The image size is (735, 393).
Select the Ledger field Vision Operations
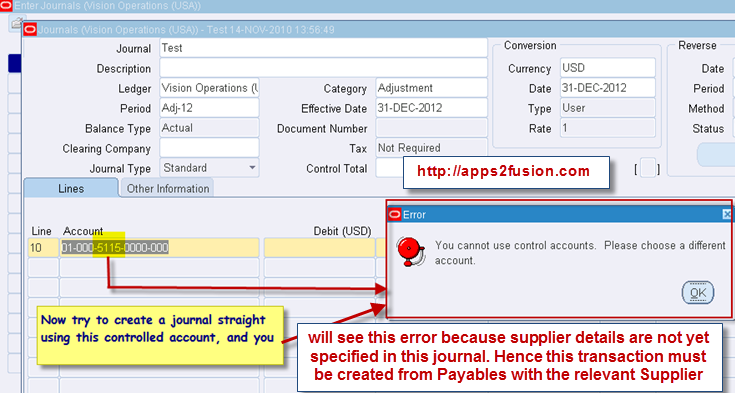coord(209,88)
